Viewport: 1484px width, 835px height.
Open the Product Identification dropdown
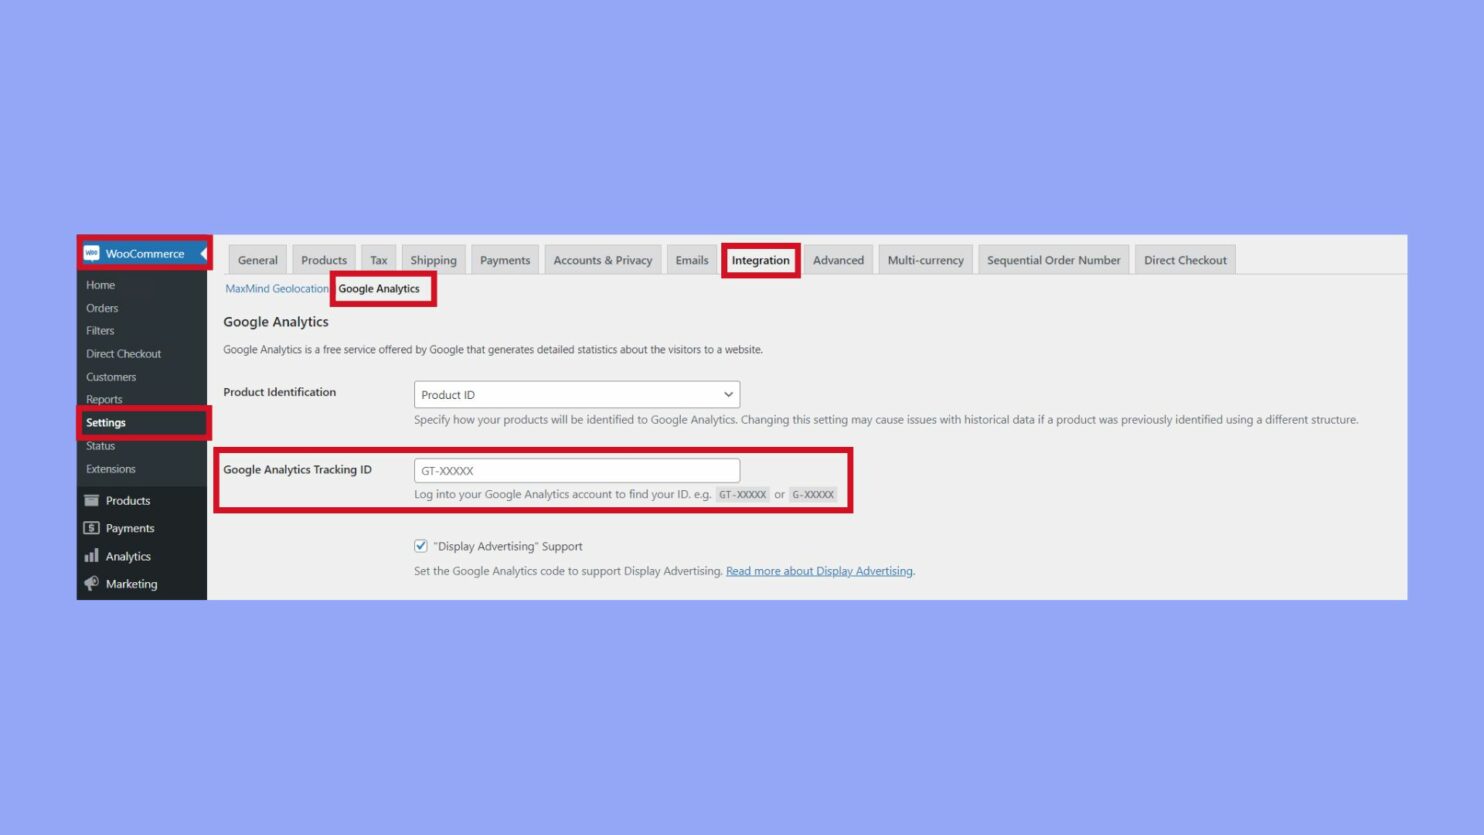(x=577, y=394)
